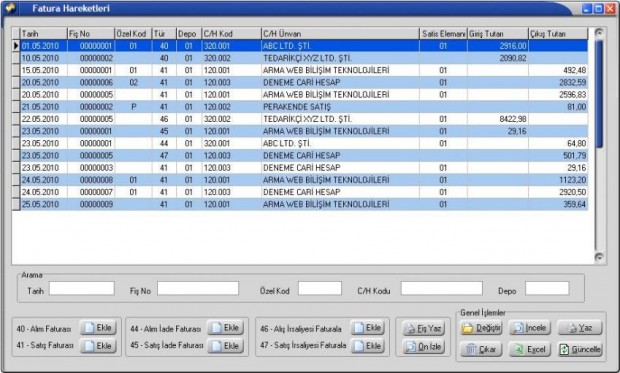Click the scroll-down arrow of the grid scrollbar

(x=599, y=257)
